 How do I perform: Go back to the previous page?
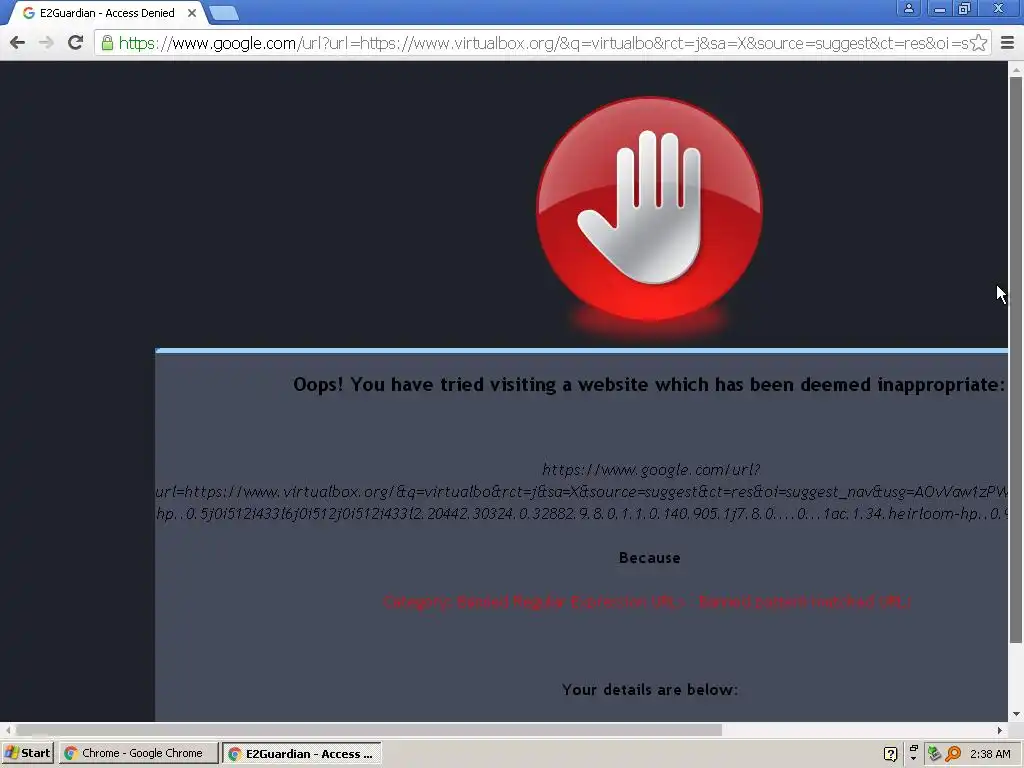[x=18, y=43]
